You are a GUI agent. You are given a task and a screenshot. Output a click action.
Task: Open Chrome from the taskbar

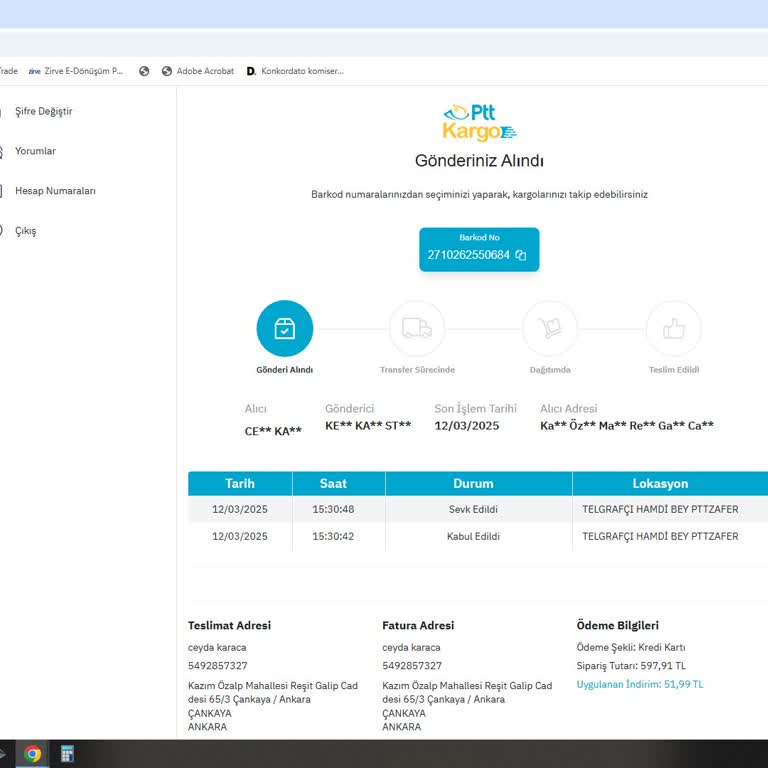[32, 754]
